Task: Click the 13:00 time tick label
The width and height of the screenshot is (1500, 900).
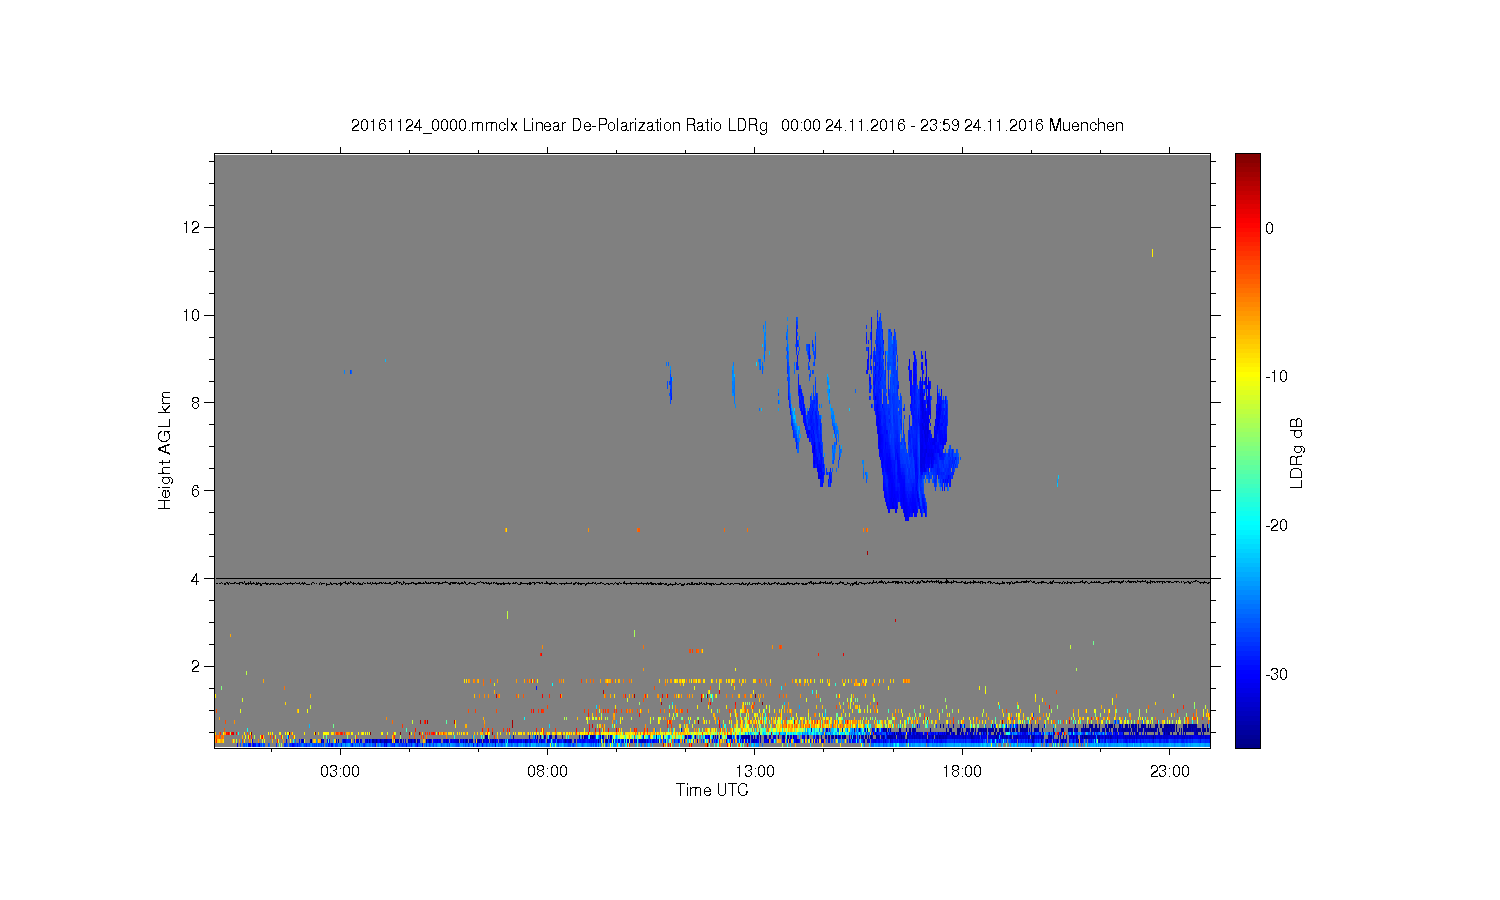Action: [755, 772]
